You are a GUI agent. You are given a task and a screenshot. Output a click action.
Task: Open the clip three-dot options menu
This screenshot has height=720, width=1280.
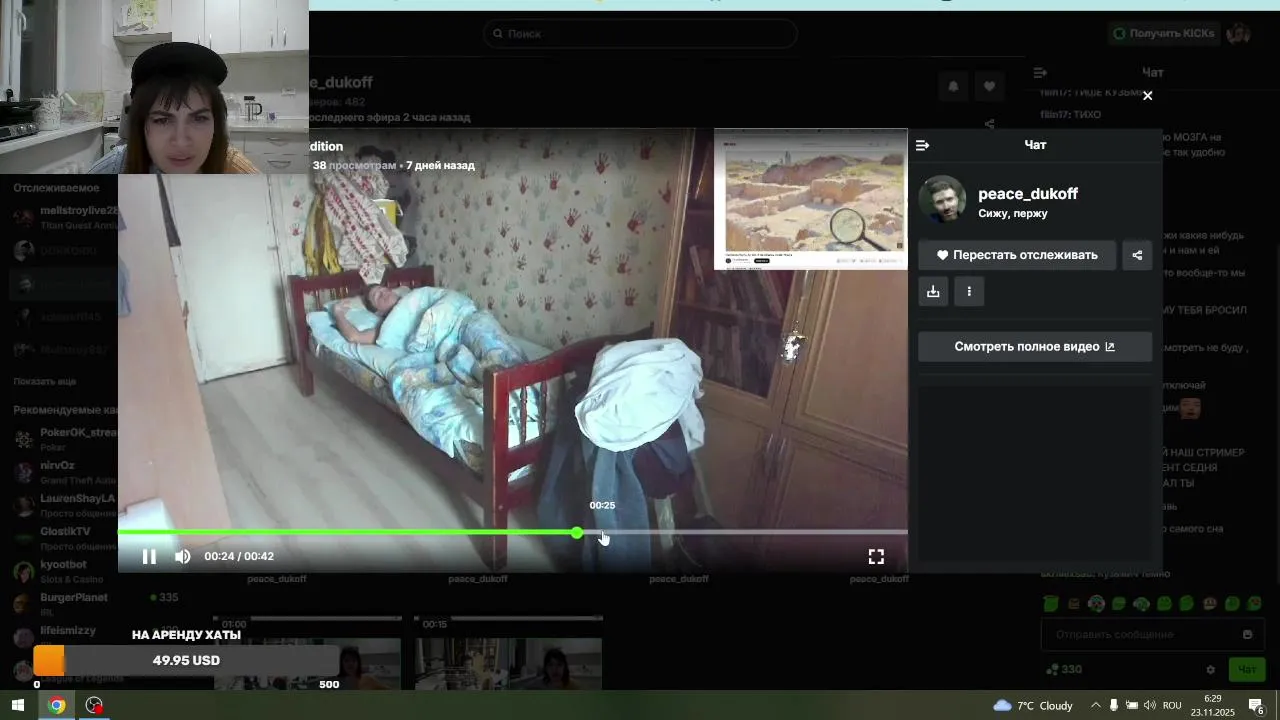pyautogui.click(x=969, y=291)
